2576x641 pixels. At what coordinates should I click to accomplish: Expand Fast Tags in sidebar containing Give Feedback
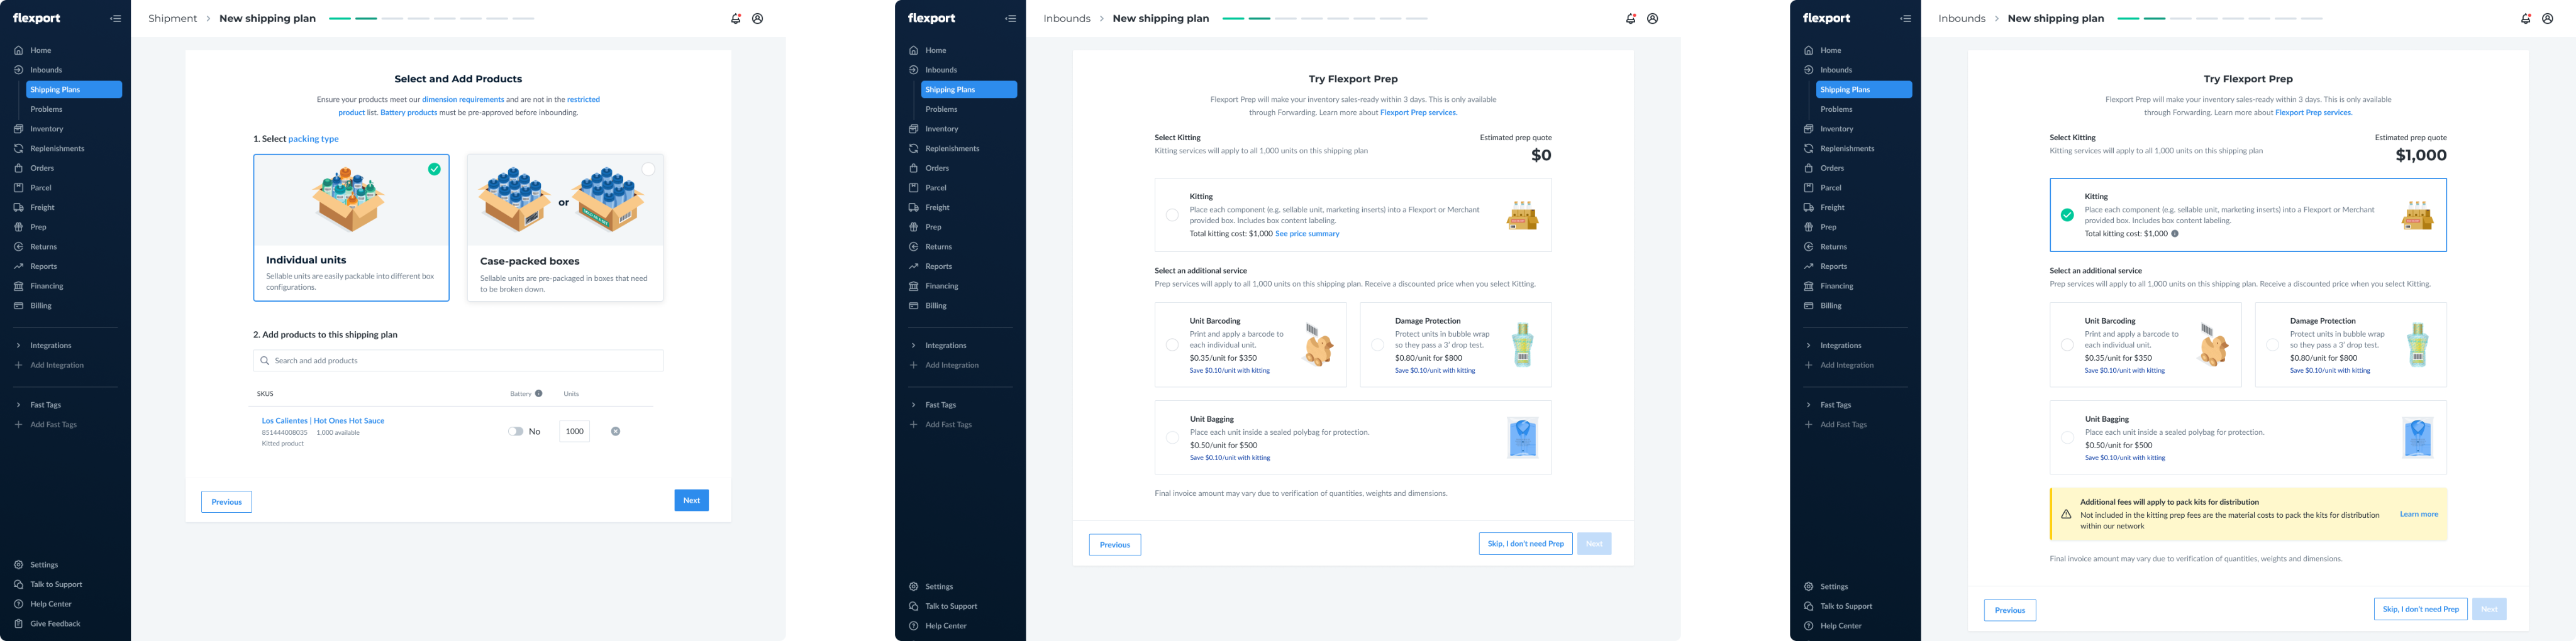[x=45, y=405]
